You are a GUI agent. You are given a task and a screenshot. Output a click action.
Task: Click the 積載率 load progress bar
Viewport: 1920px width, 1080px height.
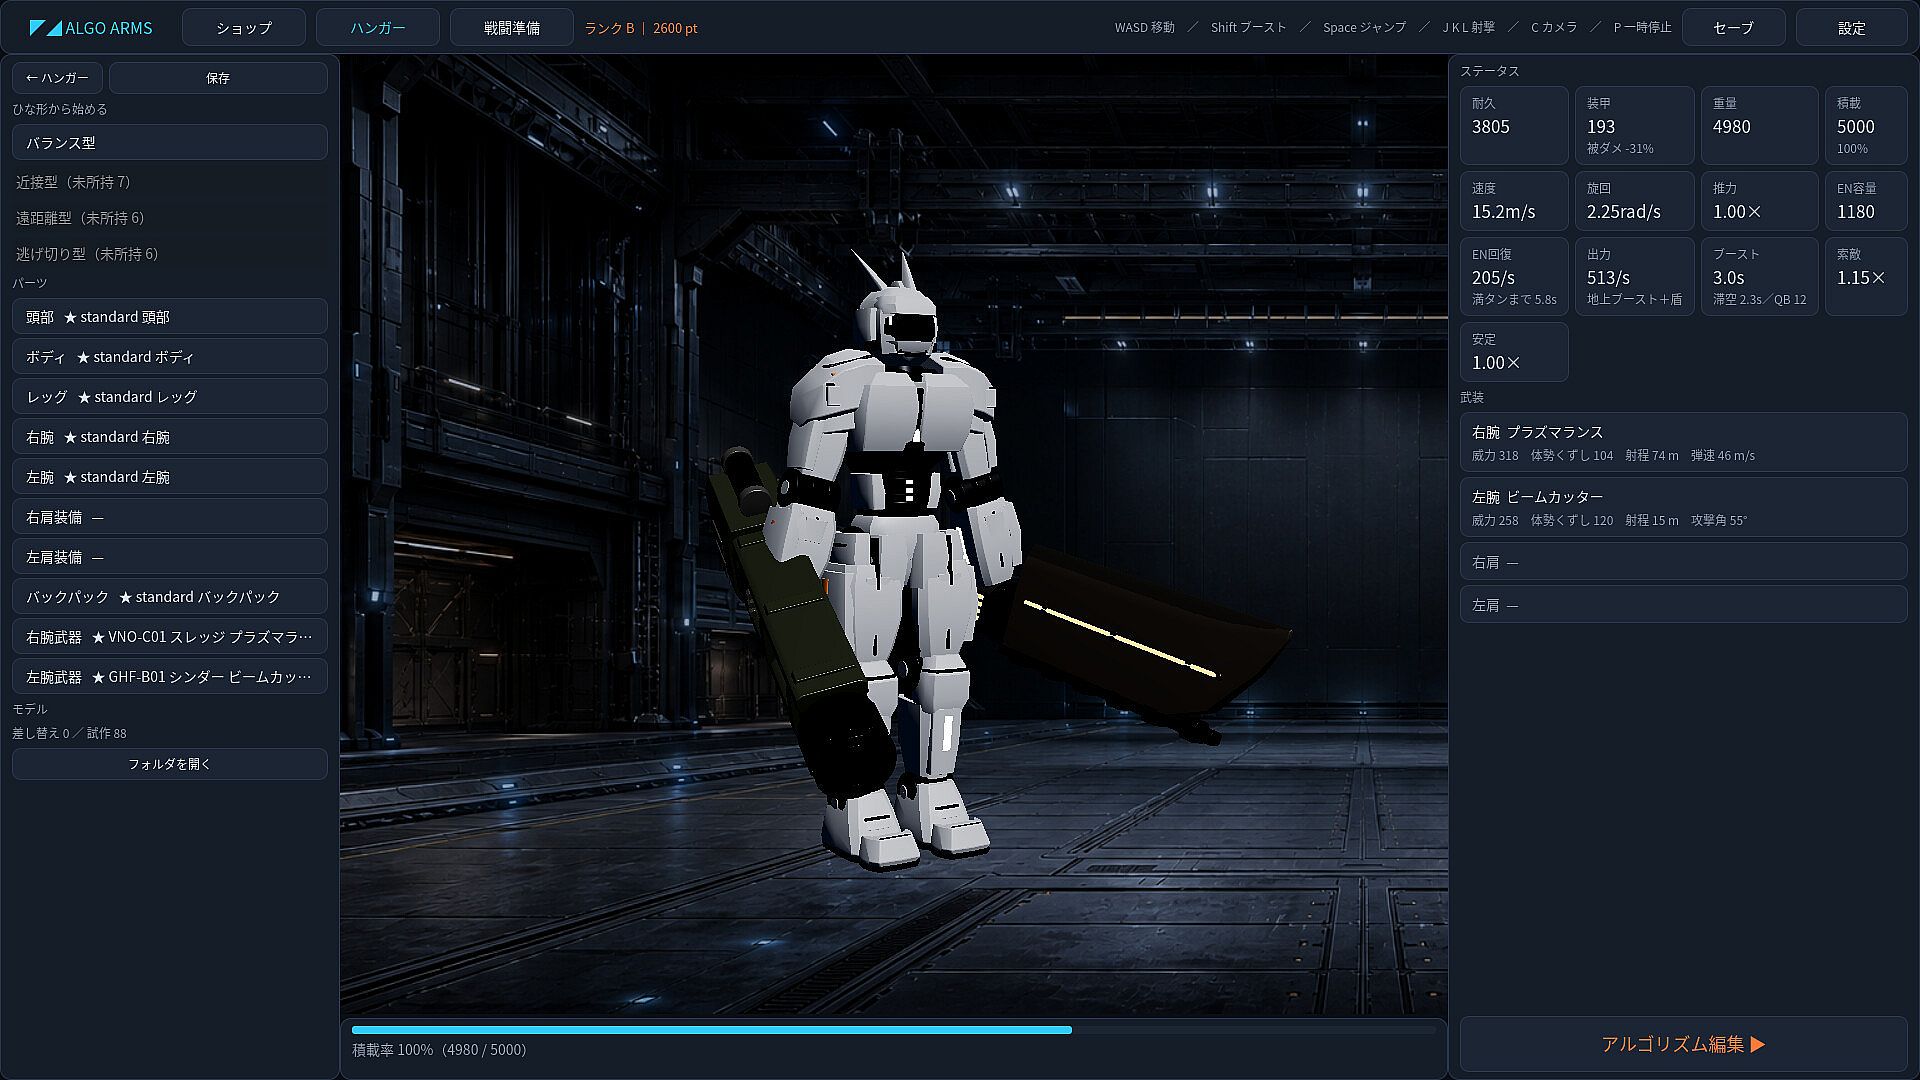click(894, 1029)
